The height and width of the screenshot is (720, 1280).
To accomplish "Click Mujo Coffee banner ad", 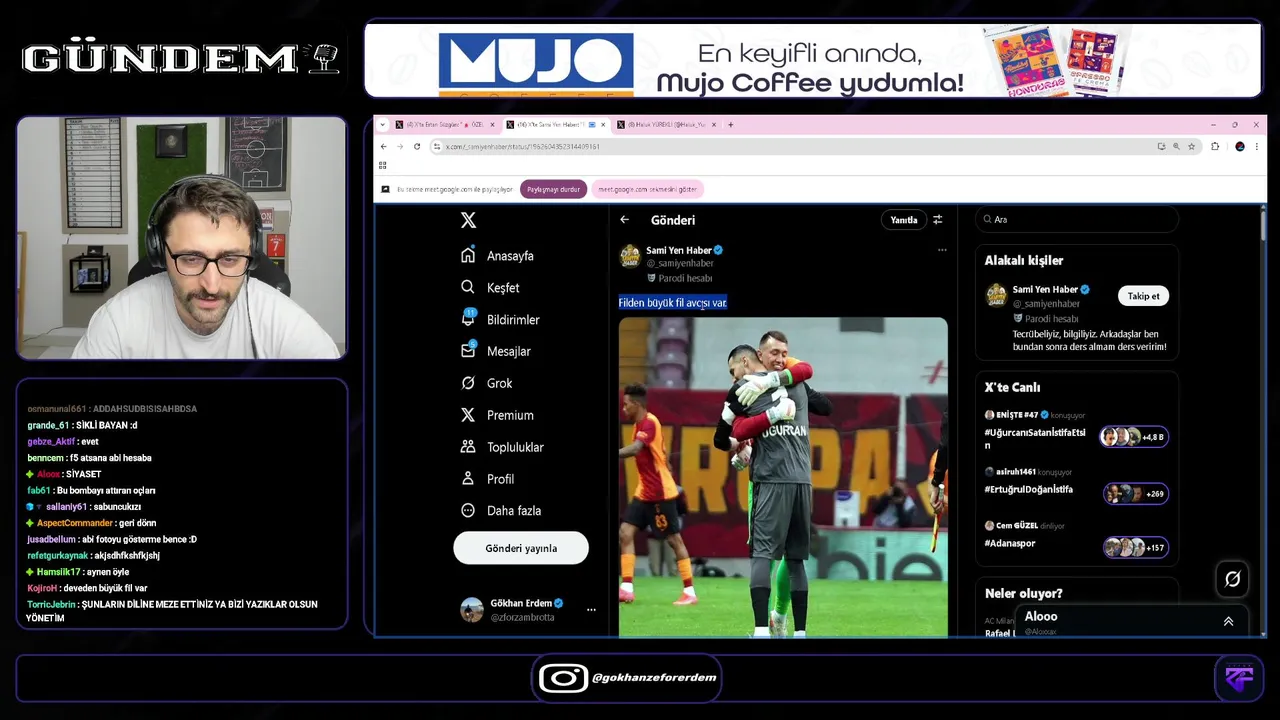I will pyautogui.click(x=812, y=60).
